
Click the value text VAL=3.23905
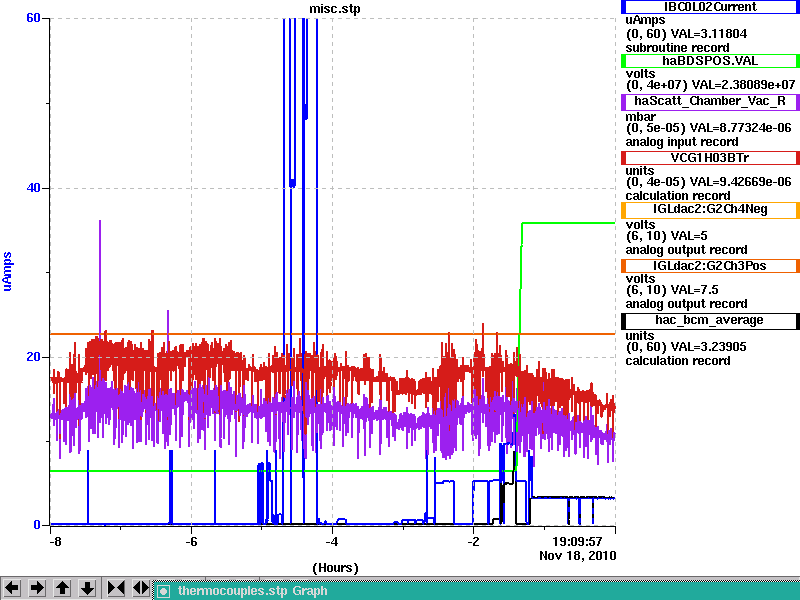click(709, 347)
